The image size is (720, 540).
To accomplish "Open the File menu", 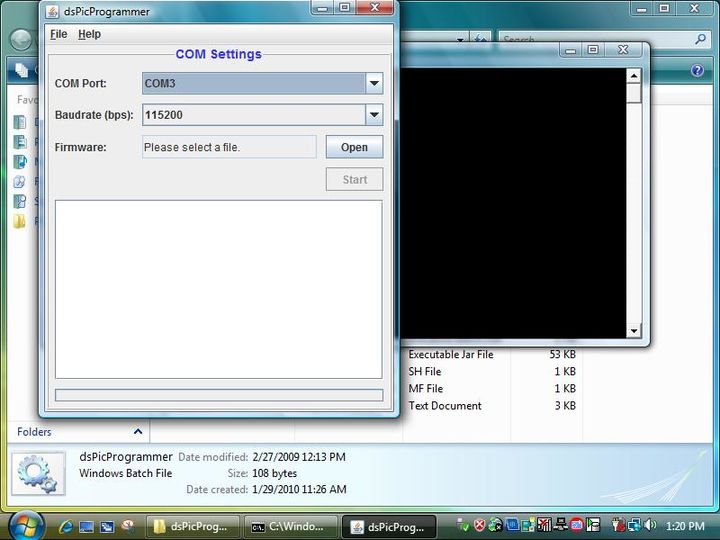I will point(58,34).
